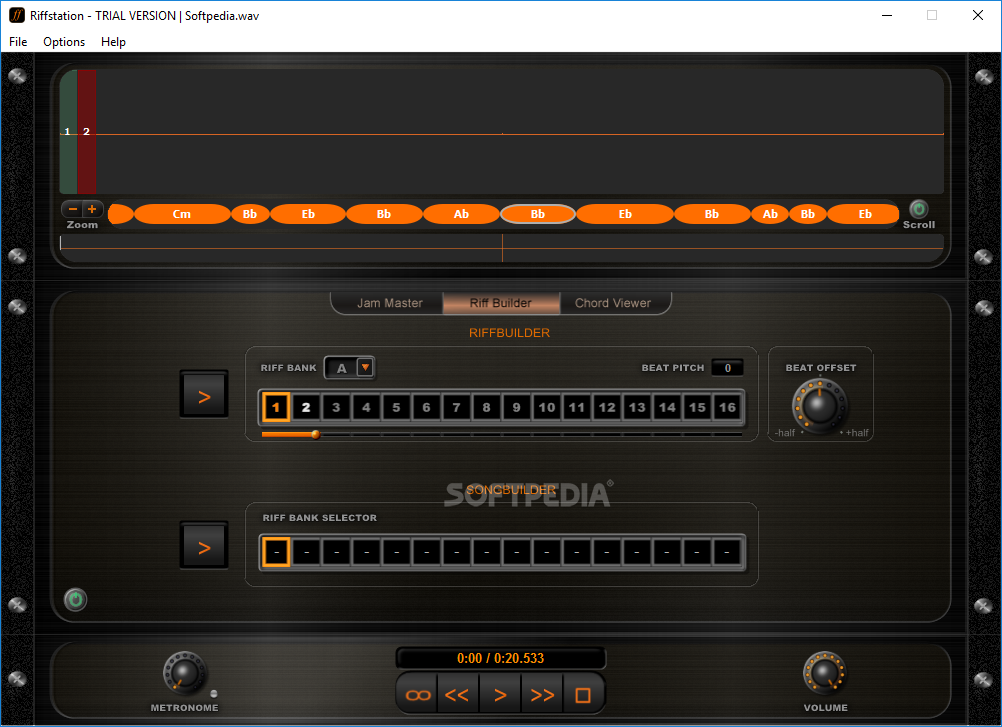Click the Metronome knob
The width and height of the screenshot is (1002, 727).
pos(184,673)
